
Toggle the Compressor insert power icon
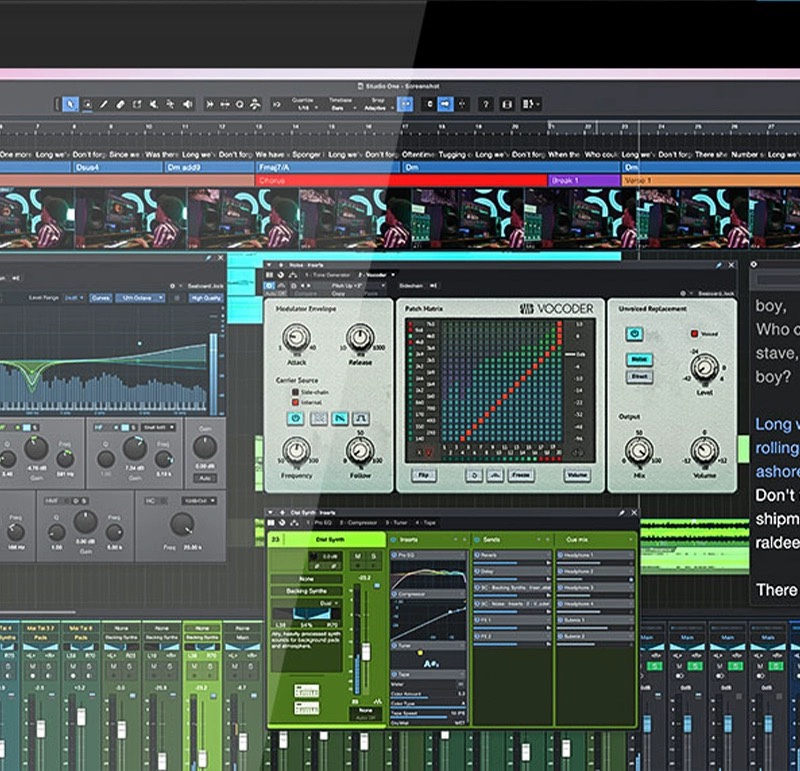[x=394, y=594]
